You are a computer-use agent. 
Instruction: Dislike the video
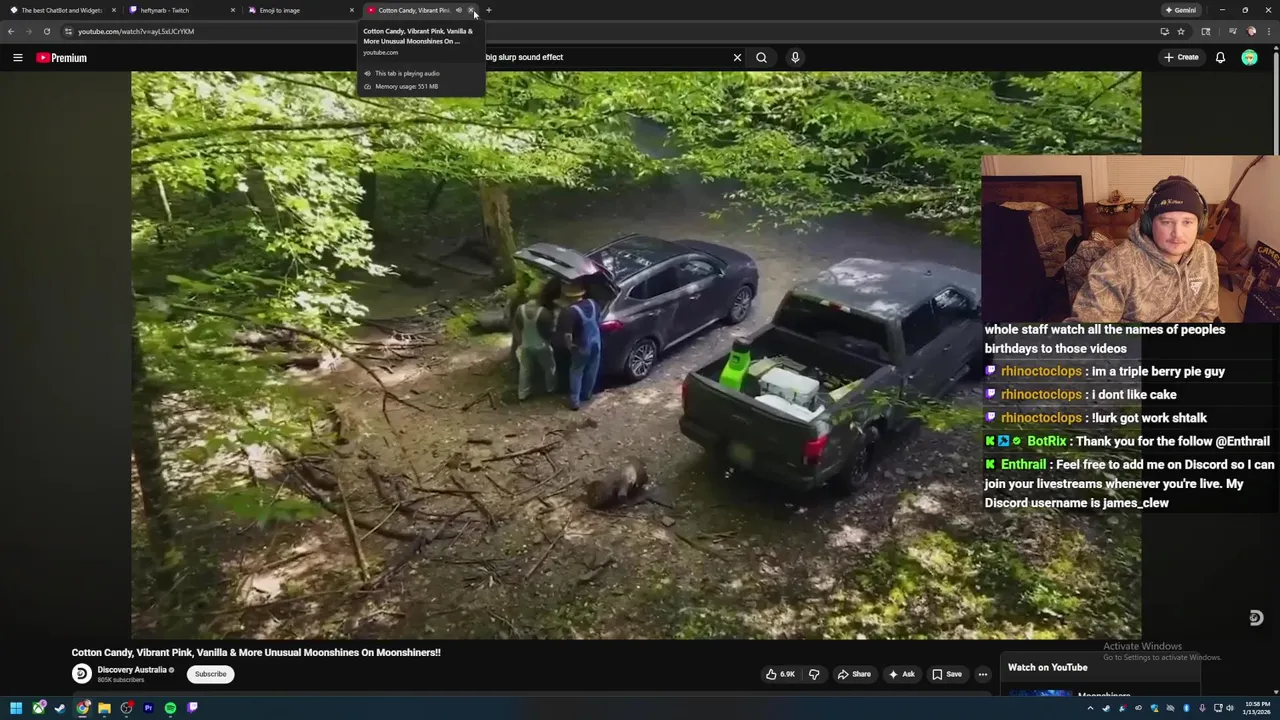[814, 674]
